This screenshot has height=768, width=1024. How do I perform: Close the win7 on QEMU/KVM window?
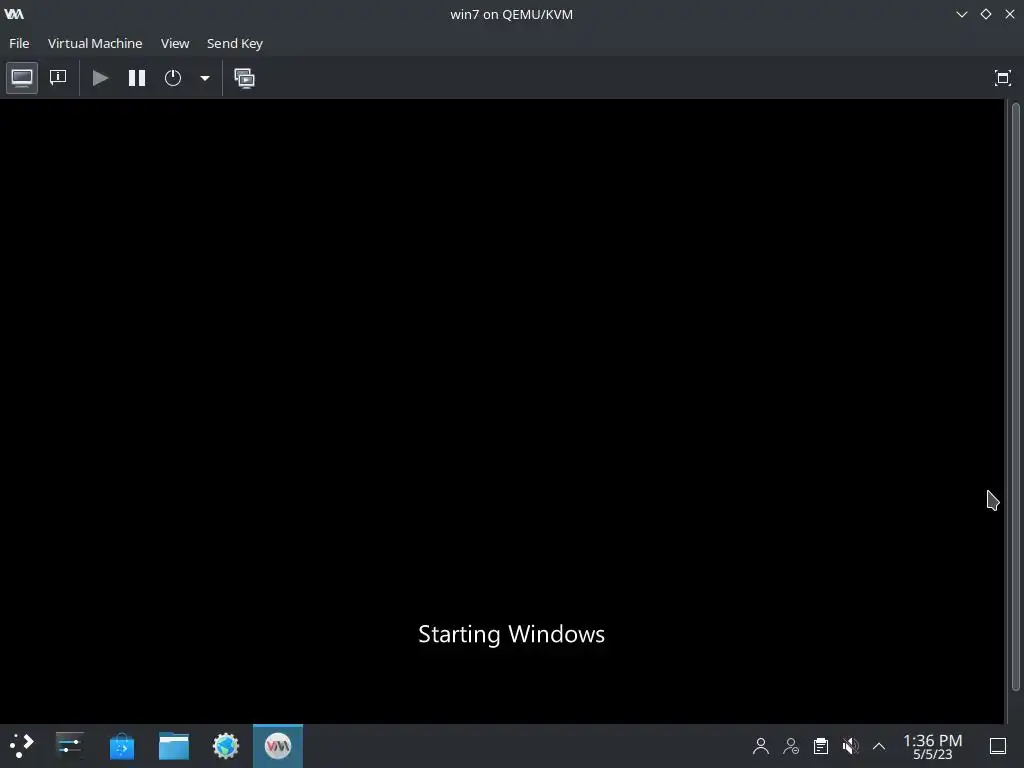click(1010, 14)
